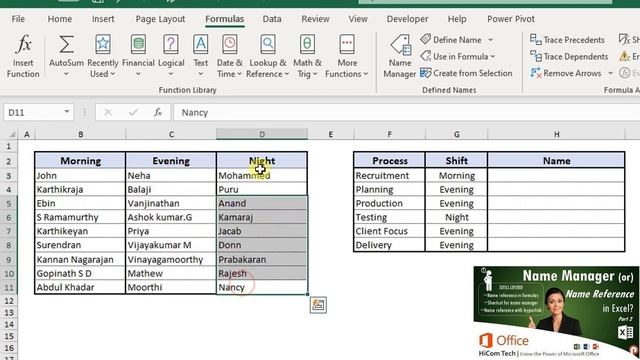Select the Shift cell for Testing (Night)
640x360 pixels.
click(x=456, y=217)
